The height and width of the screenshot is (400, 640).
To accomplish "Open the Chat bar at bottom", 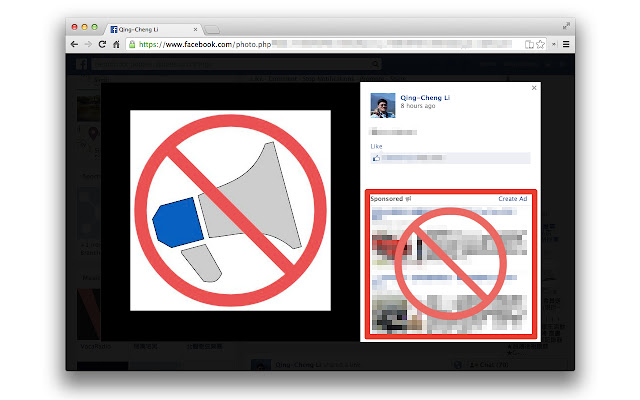I will coord(509,364).
